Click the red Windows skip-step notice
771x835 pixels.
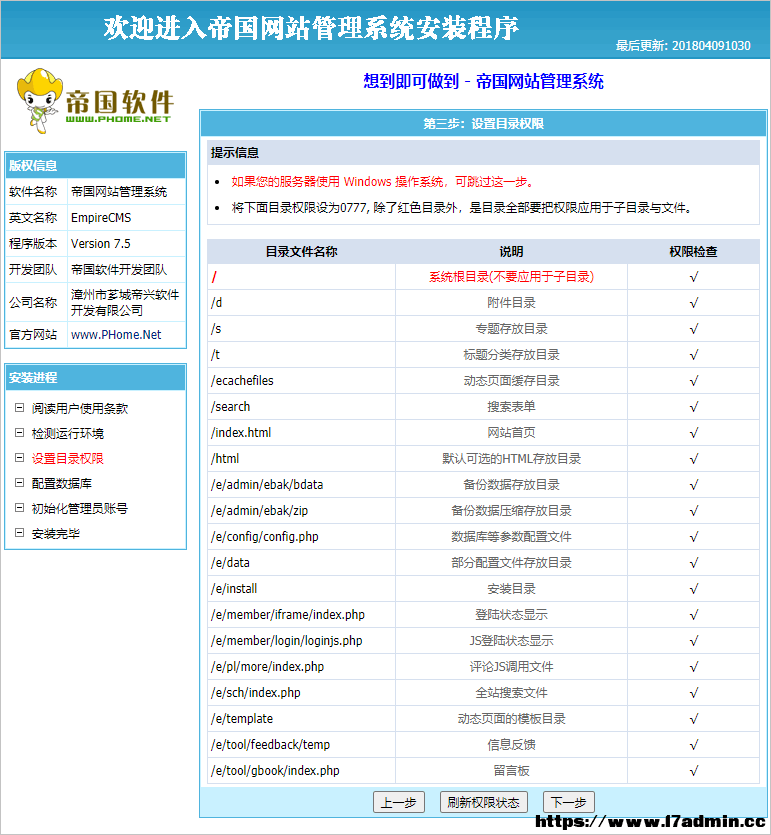[x=383, y=182]
